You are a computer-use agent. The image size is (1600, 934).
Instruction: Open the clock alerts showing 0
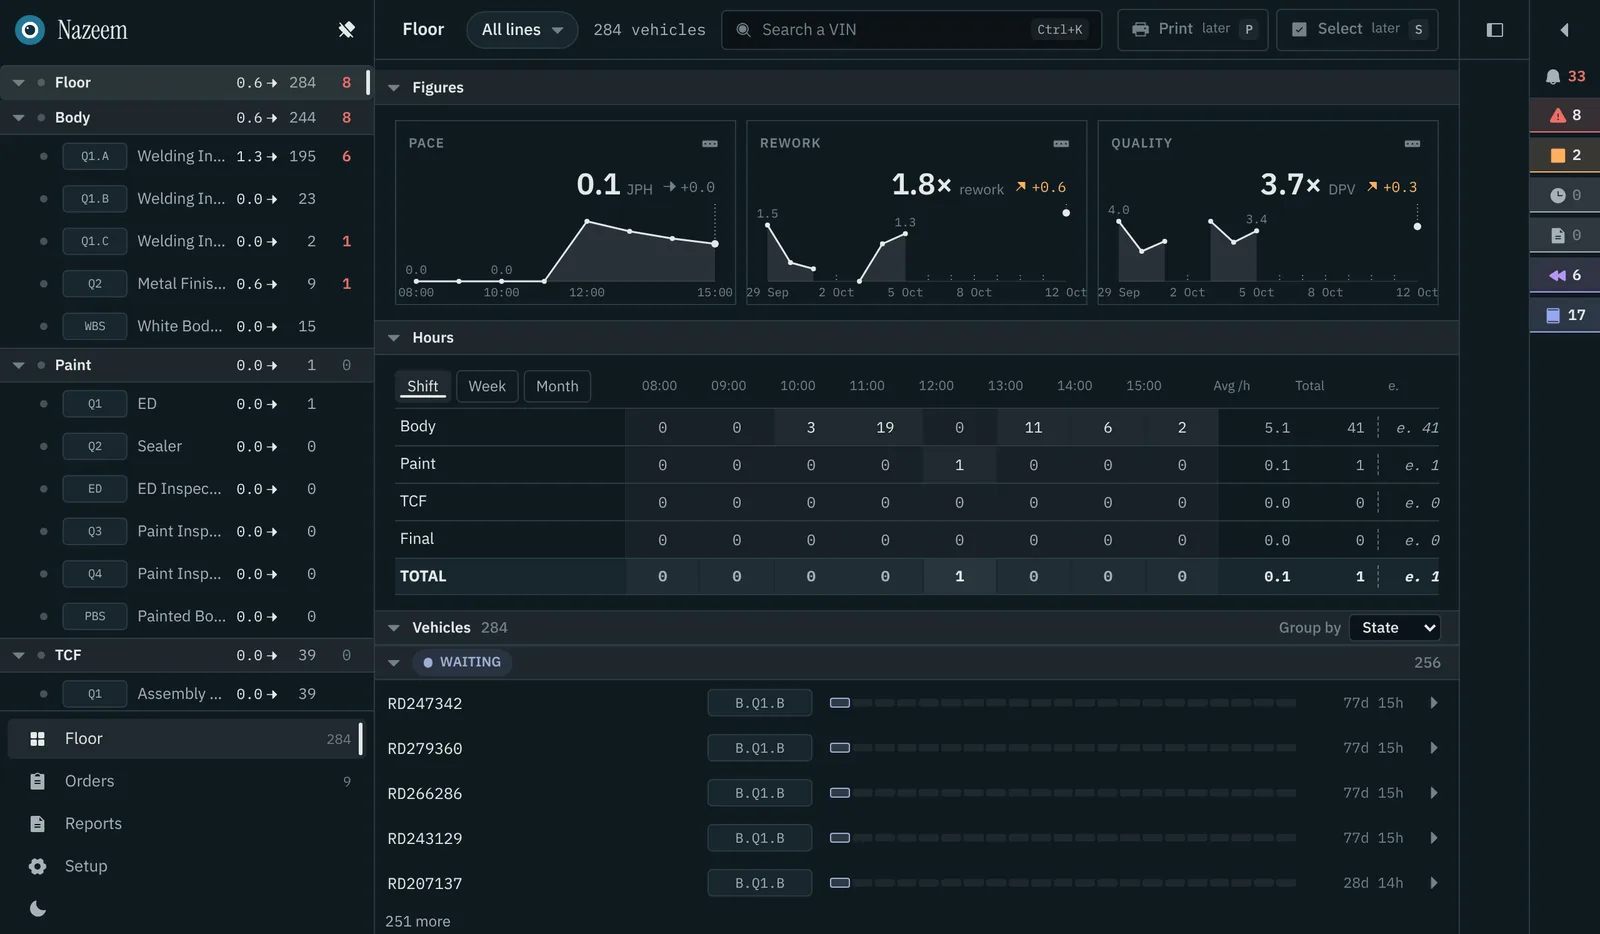coord(1565,195)
